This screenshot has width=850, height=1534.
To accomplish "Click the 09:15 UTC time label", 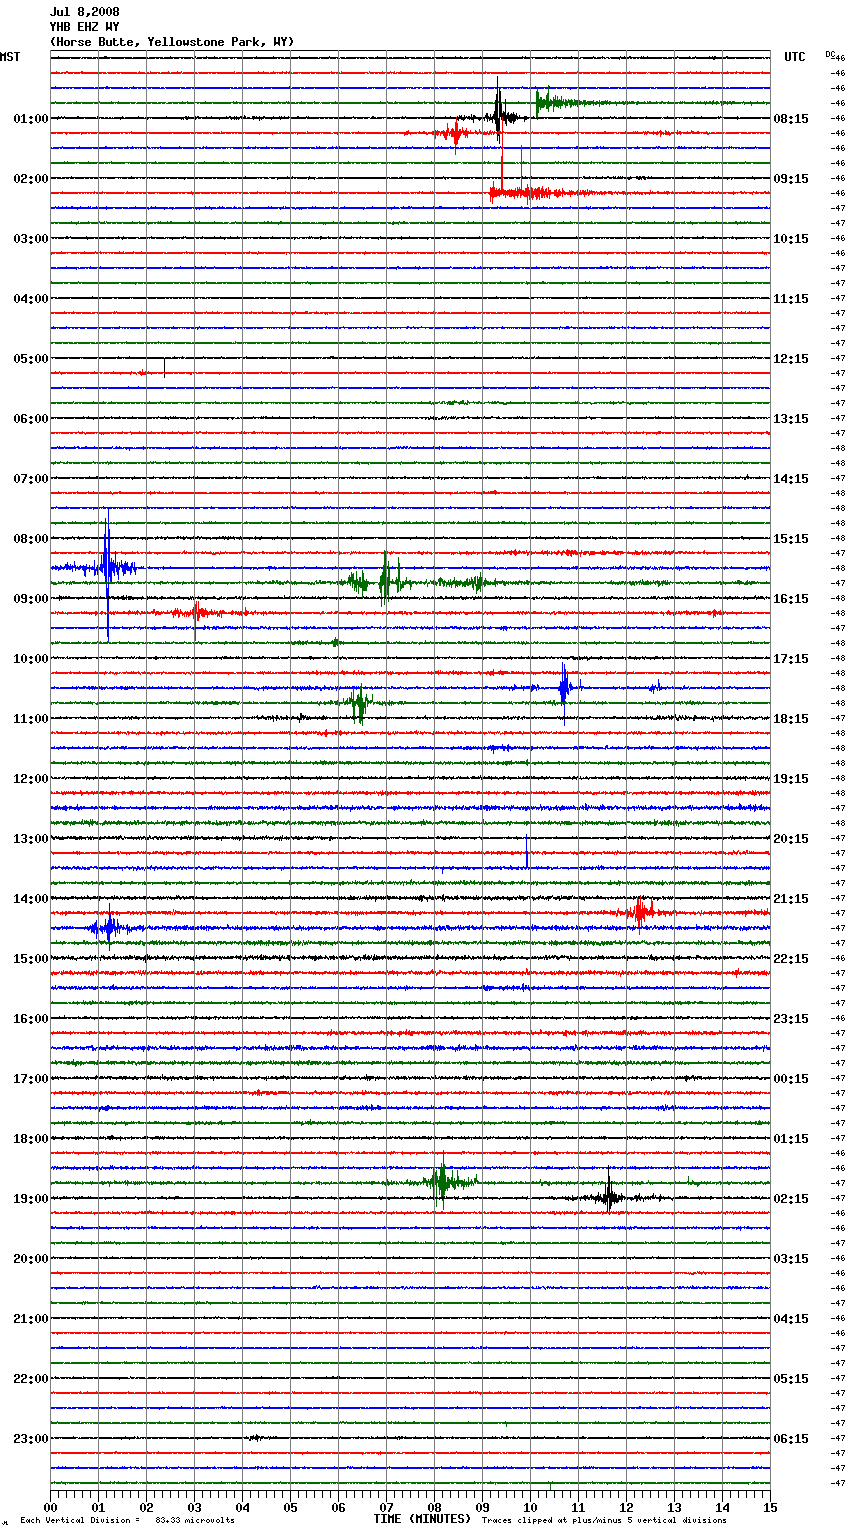I will point(791,179).
